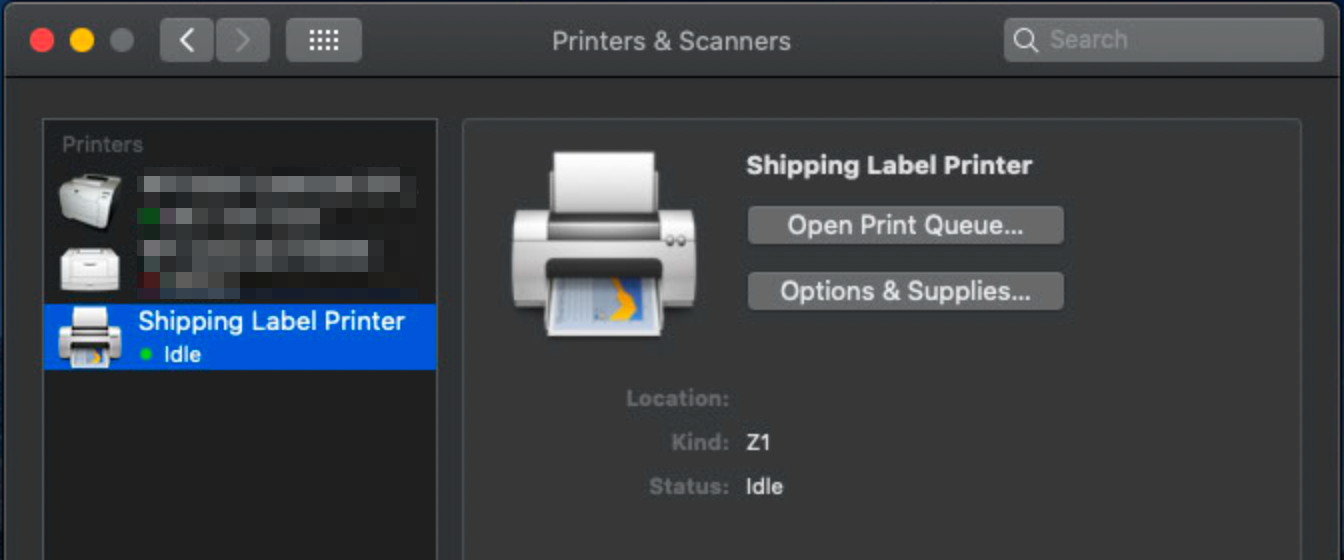Click the green Idle status dot
The height and width of the screenshot is (560, 1344).
tap(147, 354)
